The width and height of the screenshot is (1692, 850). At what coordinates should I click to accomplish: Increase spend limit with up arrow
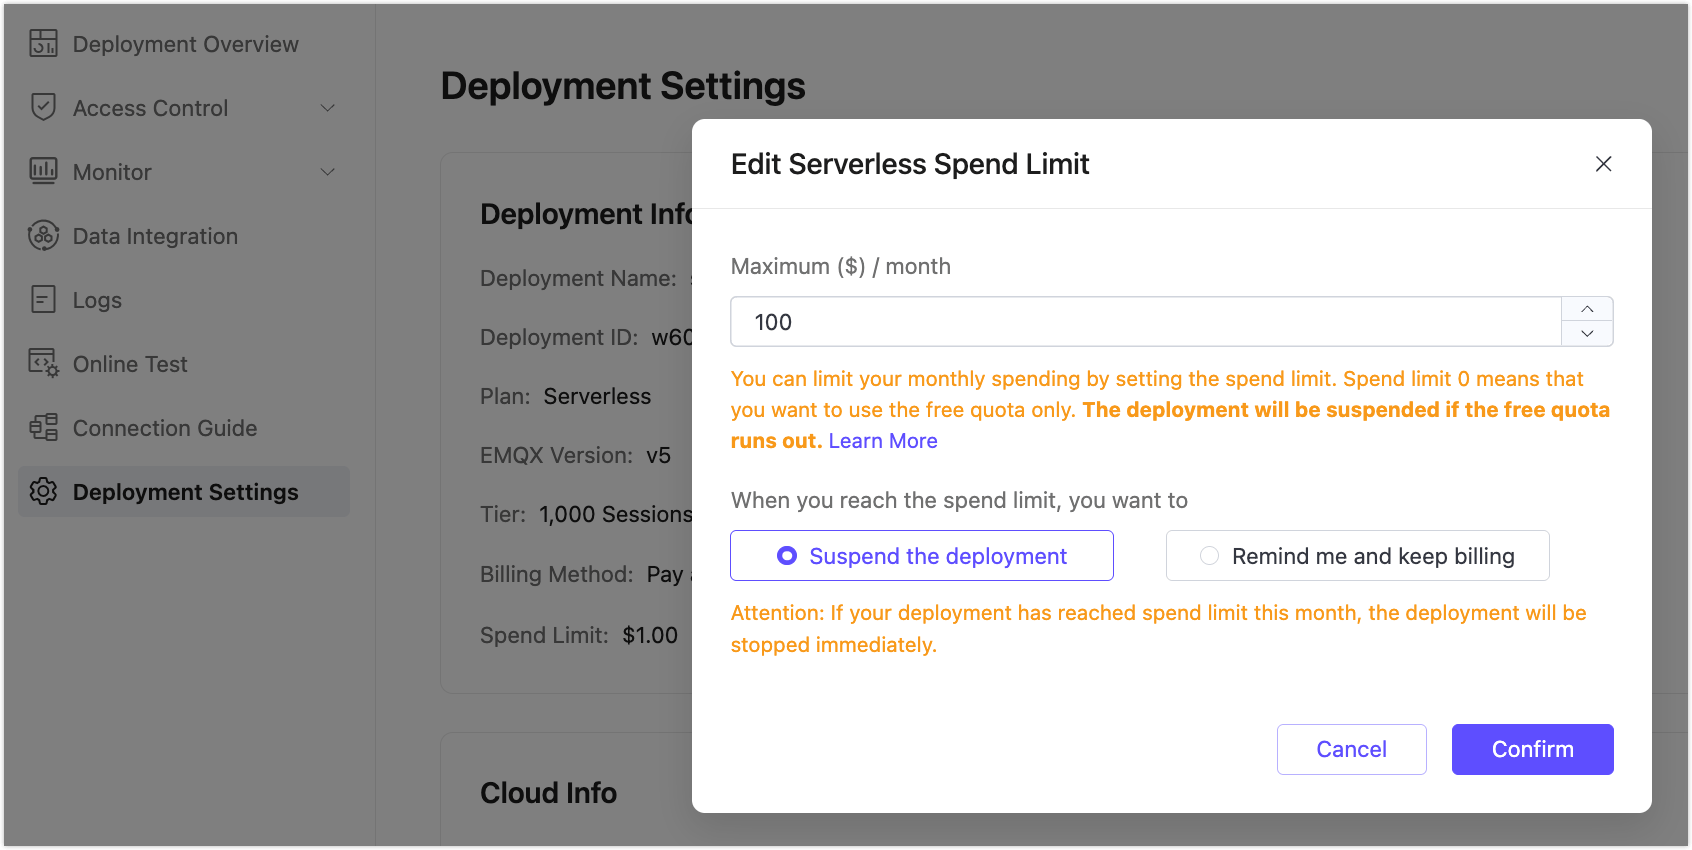(x=1587, y=309)
